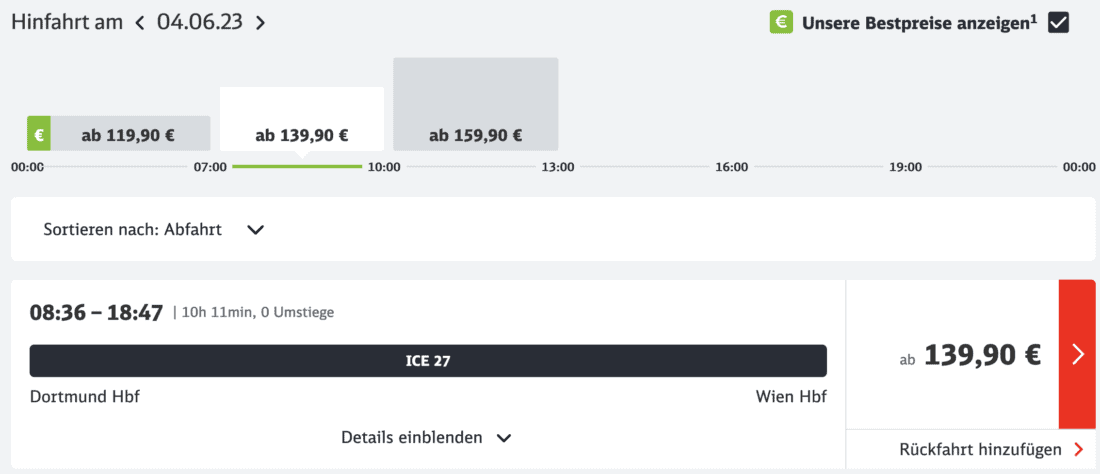
Task: Click the green euro best-price icon
Action: pyautogui.click(x=781, y=22)
